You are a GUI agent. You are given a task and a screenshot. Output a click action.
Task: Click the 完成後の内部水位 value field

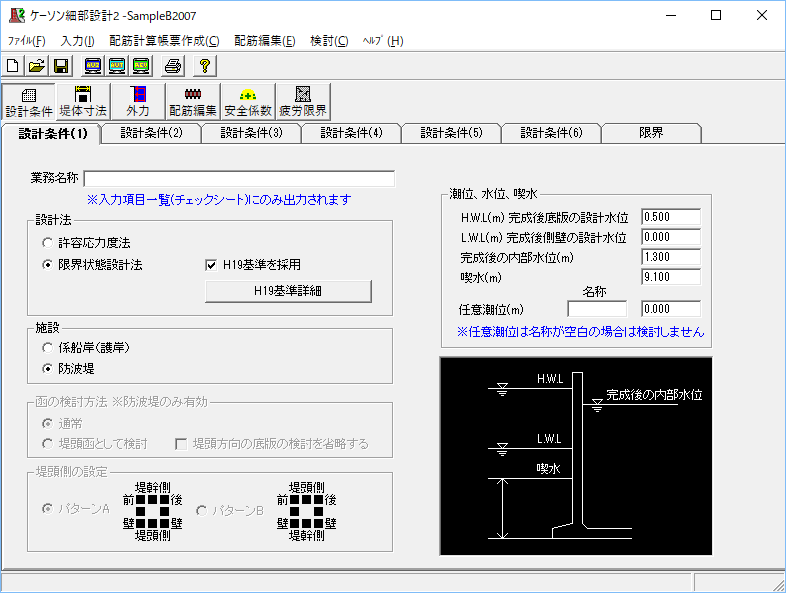pyautogui.click(x=671, y=257)
